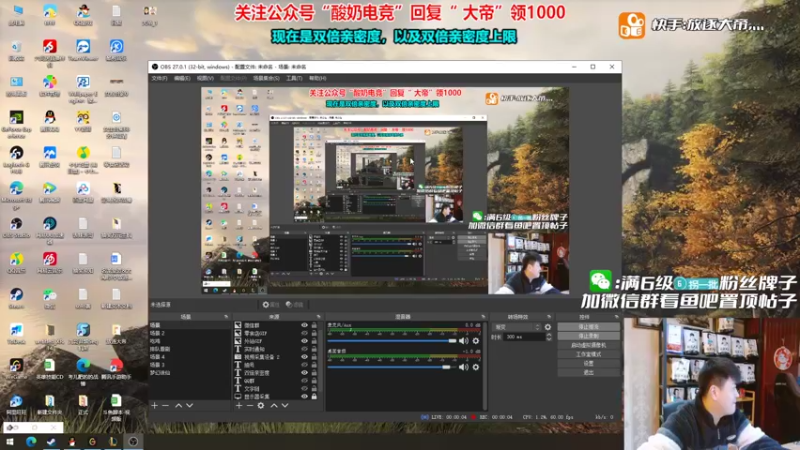Decrease transition duration with down arrow
The width and height of the screenshot is (800, 450).
coord(549,339)
